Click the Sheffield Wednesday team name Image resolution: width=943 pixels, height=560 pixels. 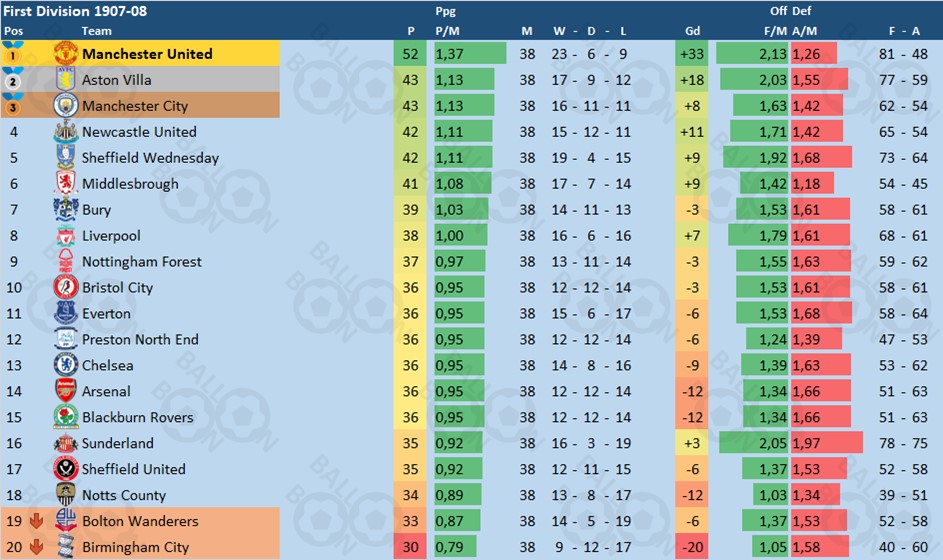150,158
